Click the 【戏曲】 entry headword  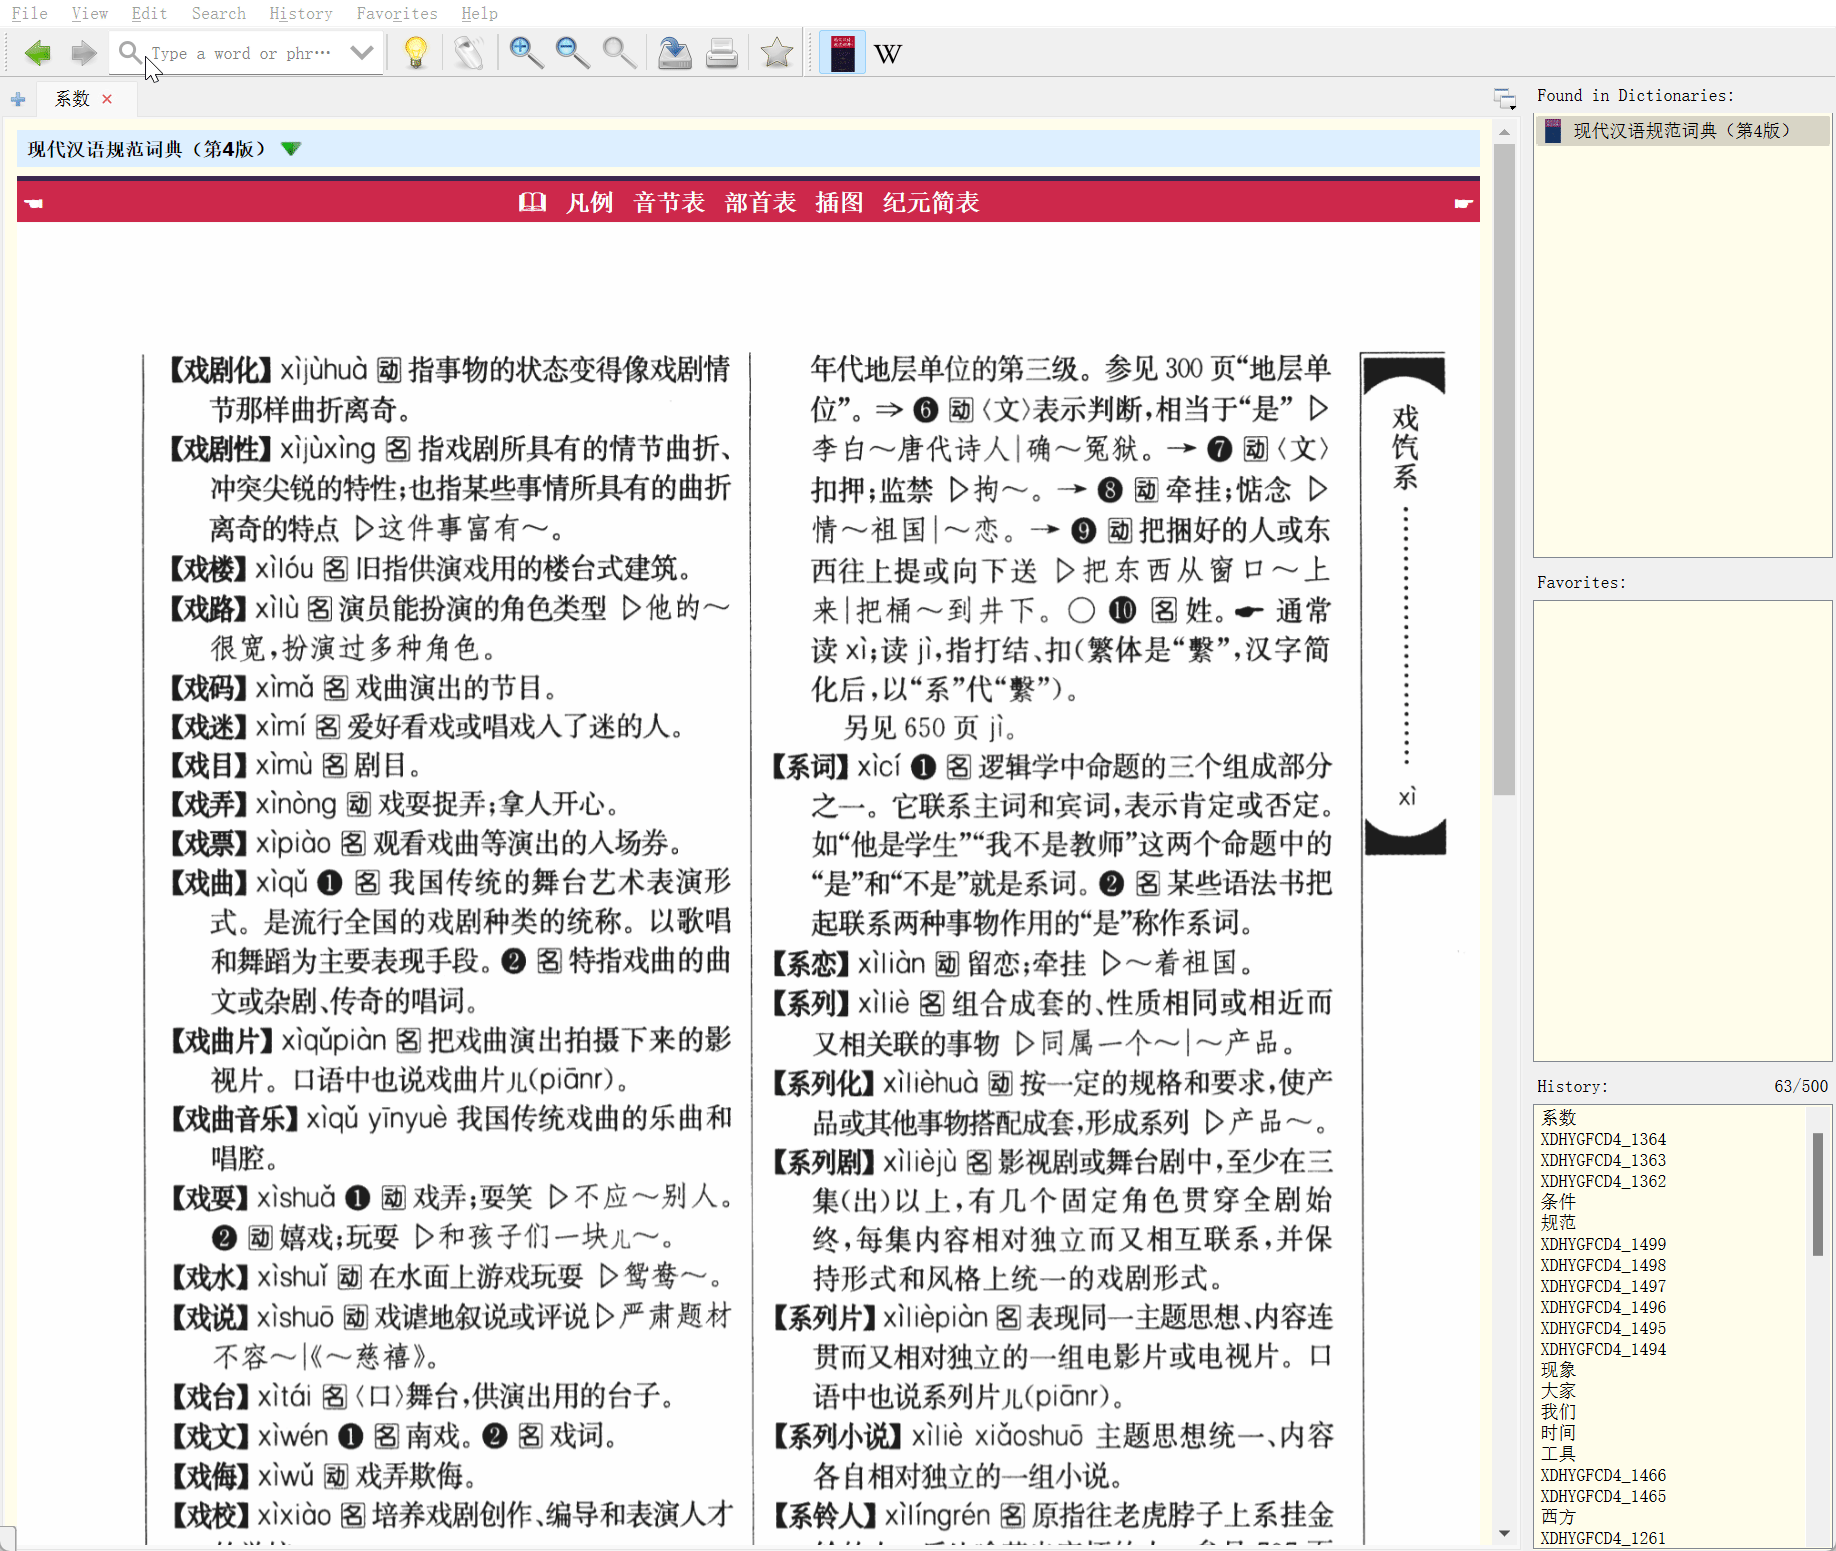209,883
